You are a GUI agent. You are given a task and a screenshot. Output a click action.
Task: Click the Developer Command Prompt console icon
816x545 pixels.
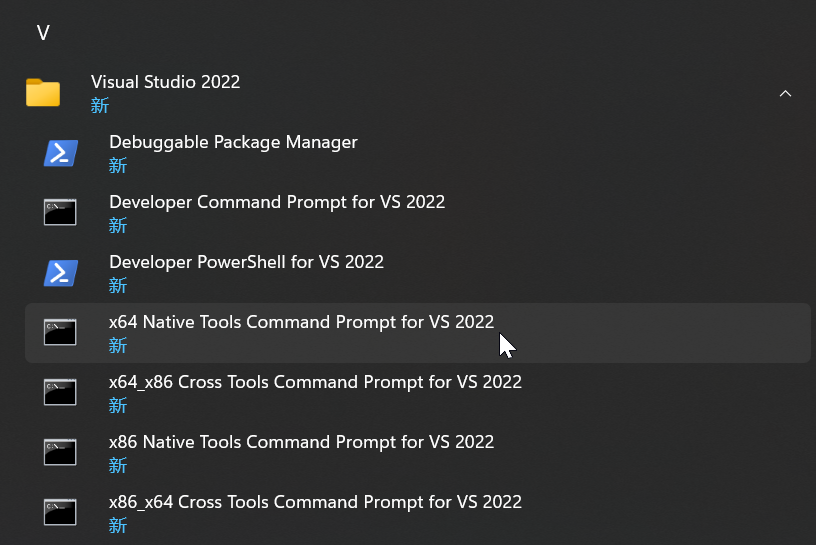coord(60,212)
